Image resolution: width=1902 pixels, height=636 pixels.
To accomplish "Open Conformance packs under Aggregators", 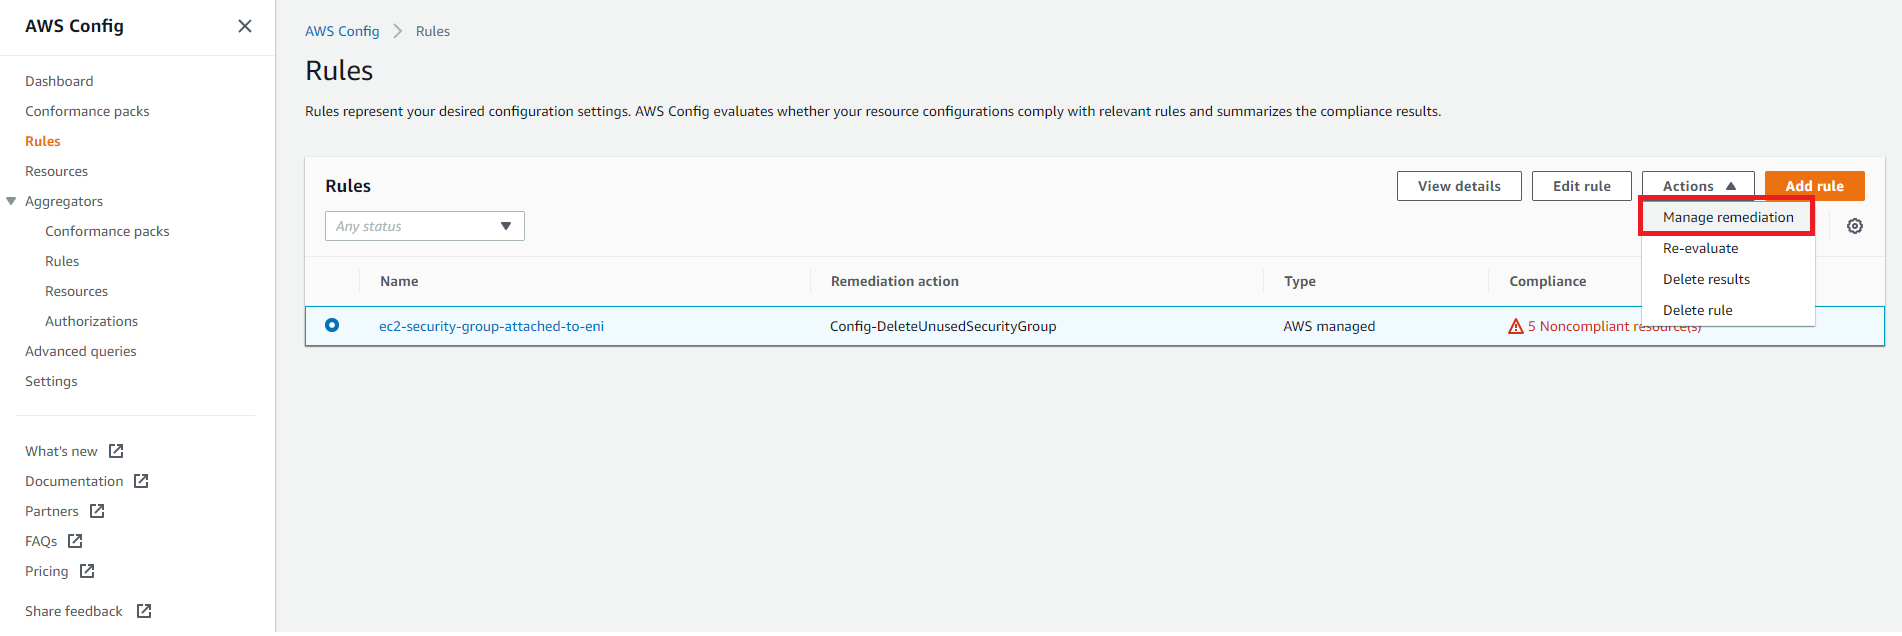I will click(x=107, y=231).
